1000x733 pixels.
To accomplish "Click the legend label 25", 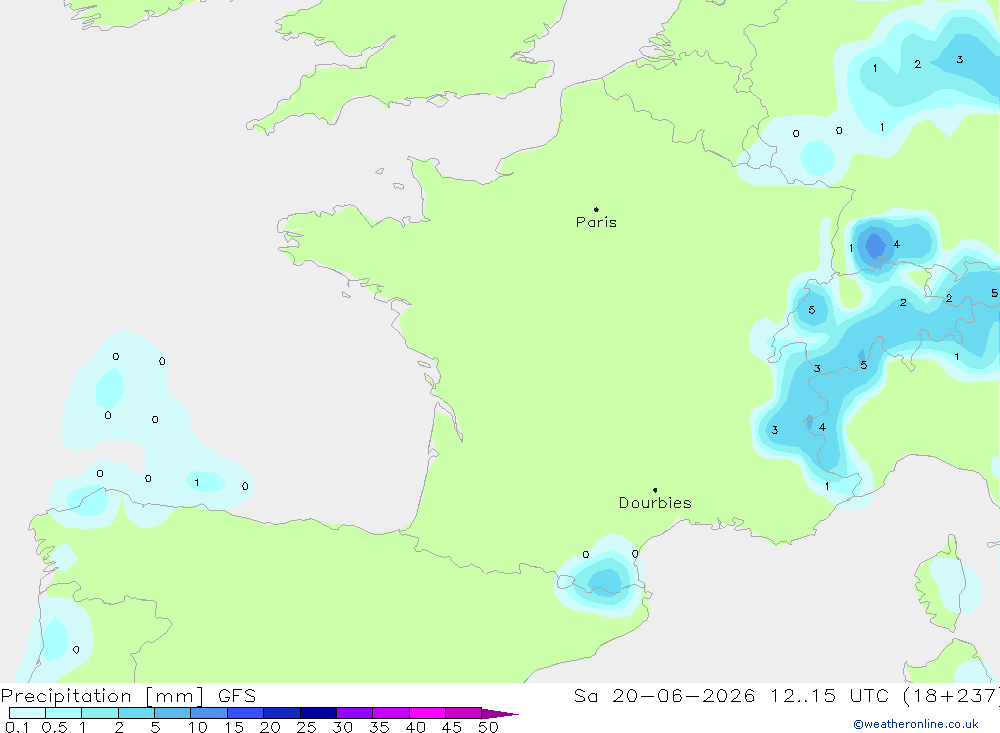I will (x=306, y=727).
